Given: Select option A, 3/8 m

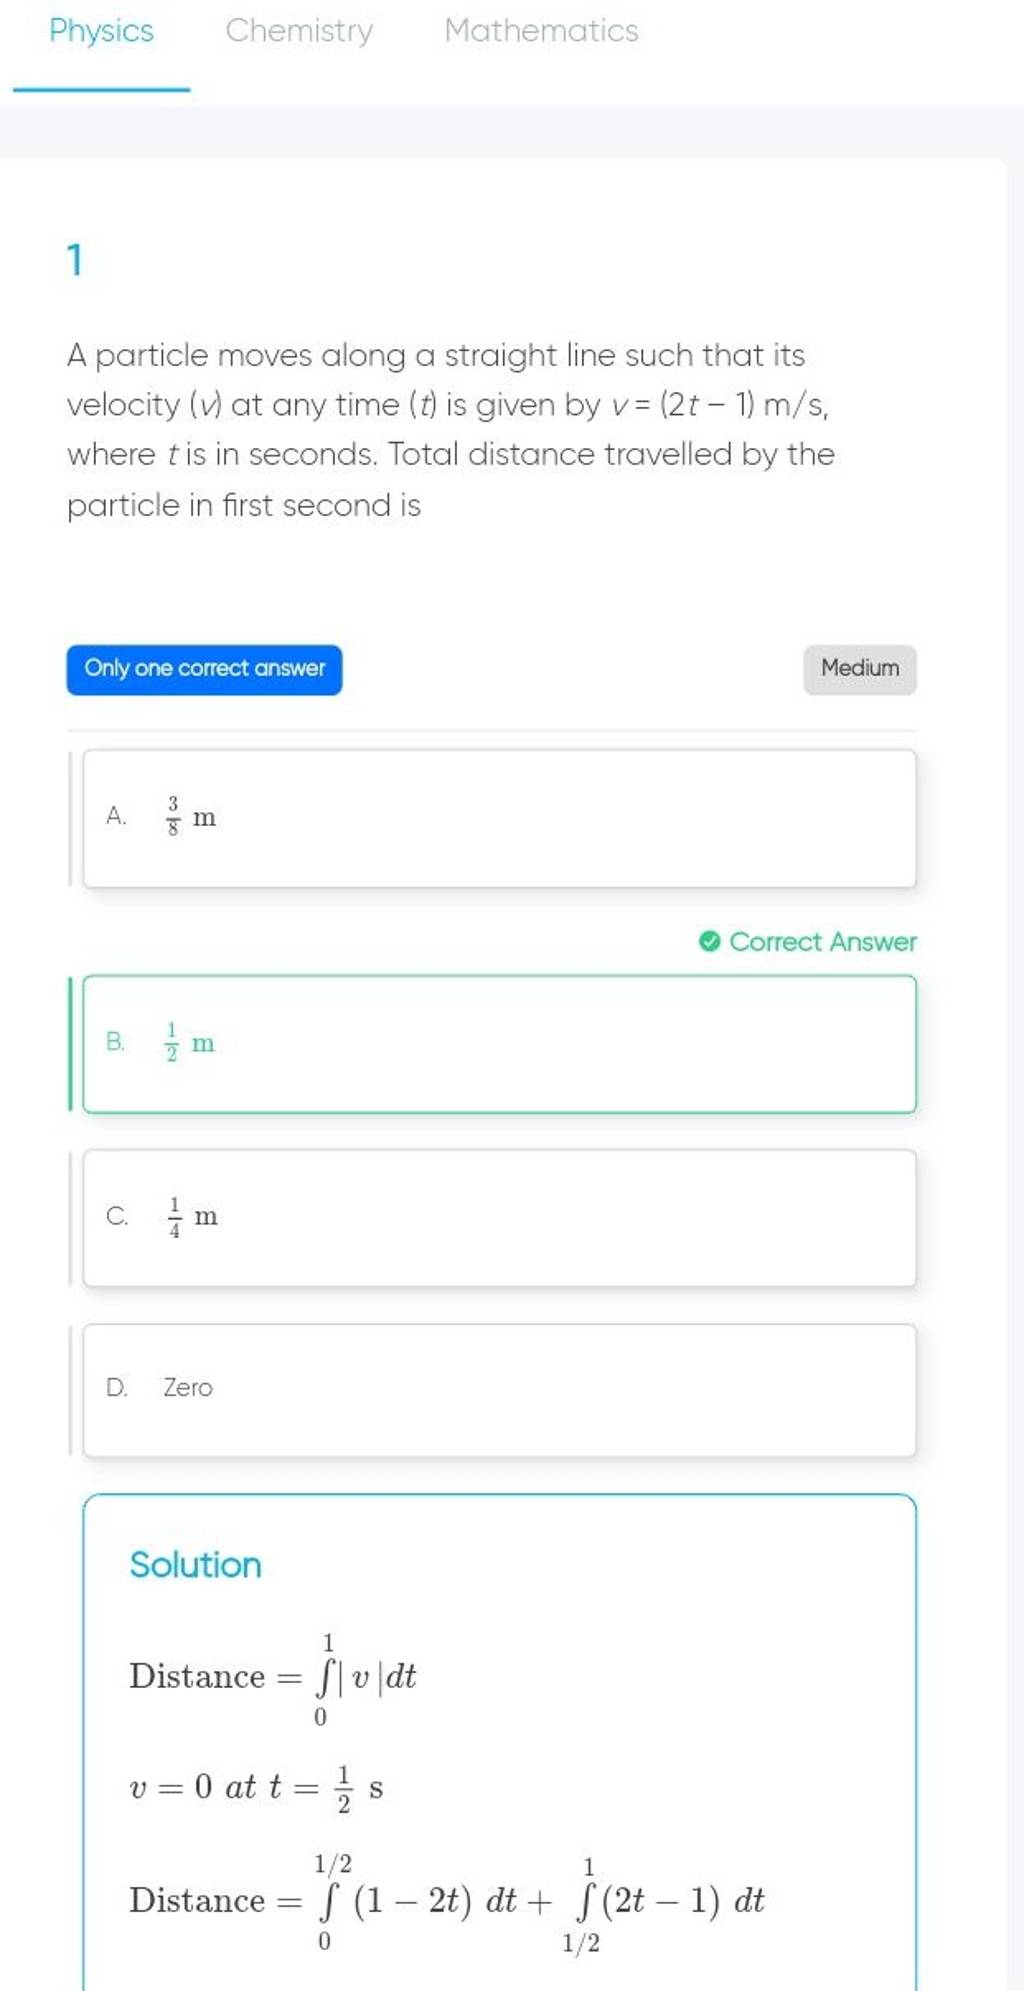Looking at the screenshot, I should (499, 818).
